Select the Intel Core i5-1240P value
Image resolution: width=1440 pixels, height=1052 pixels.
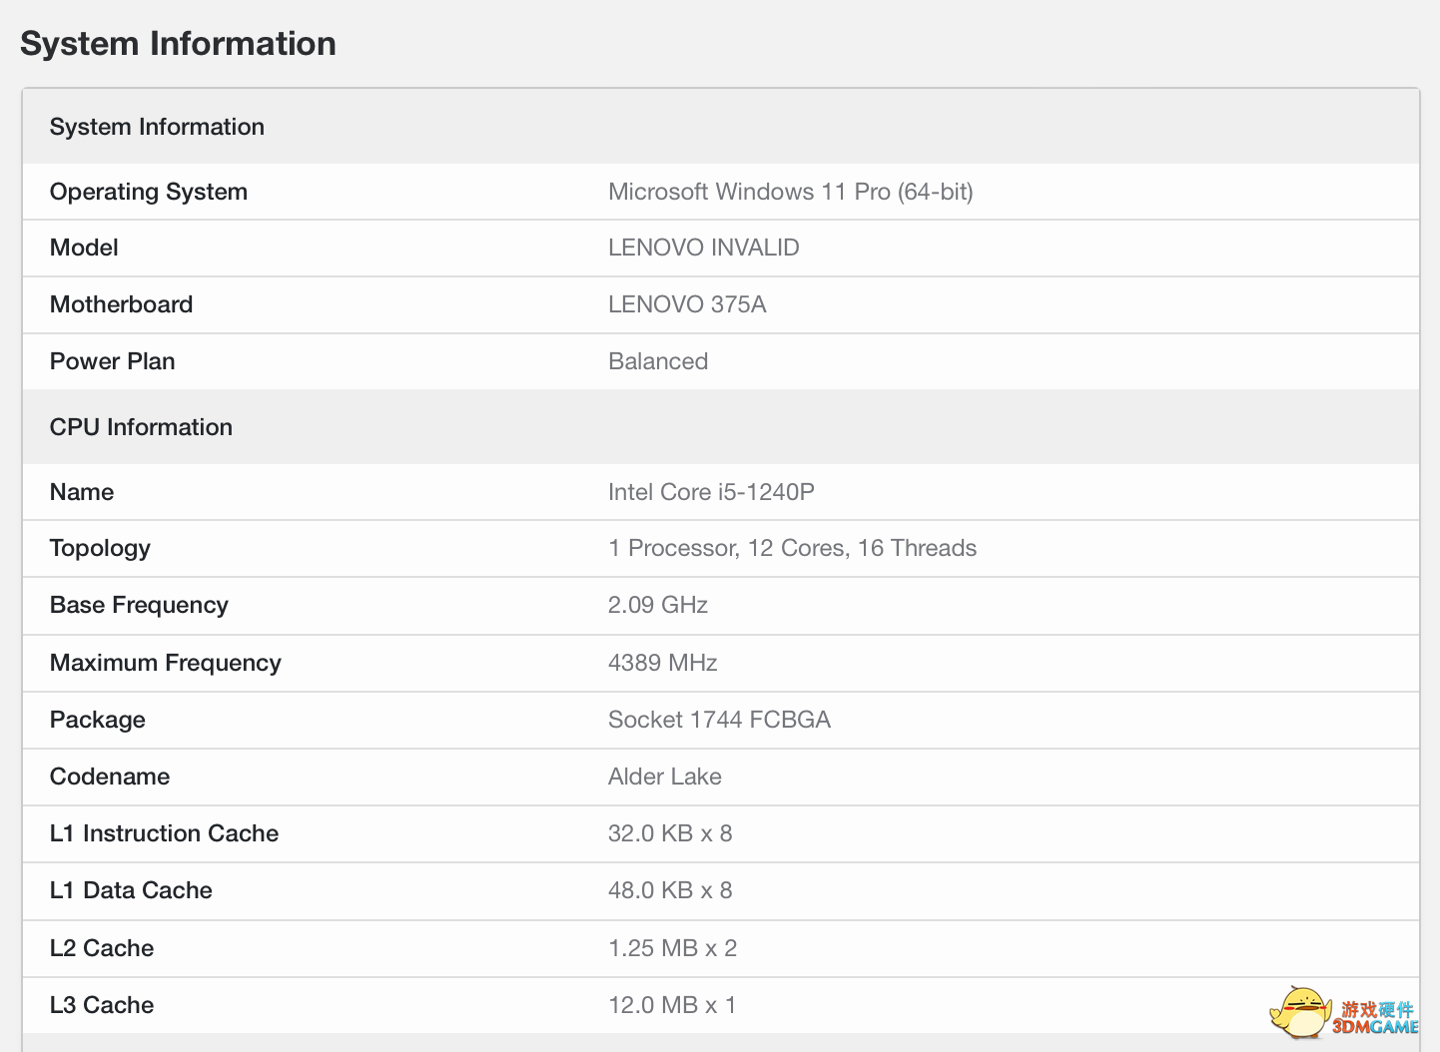(711, 492)
